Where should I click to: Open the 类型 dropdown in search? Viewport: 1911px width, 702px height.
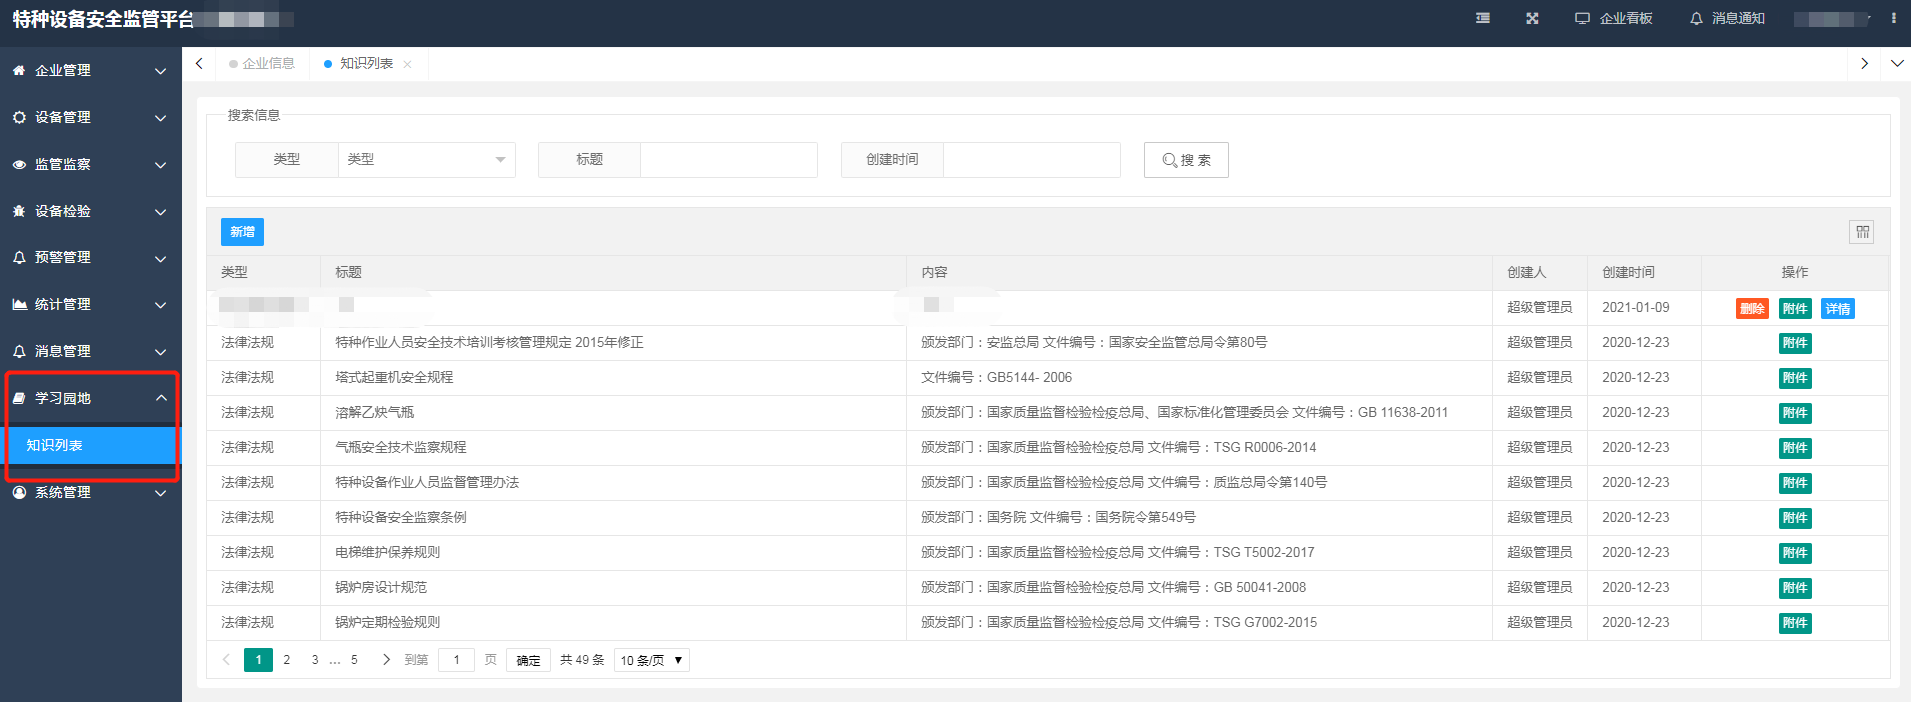pos(426,160)
